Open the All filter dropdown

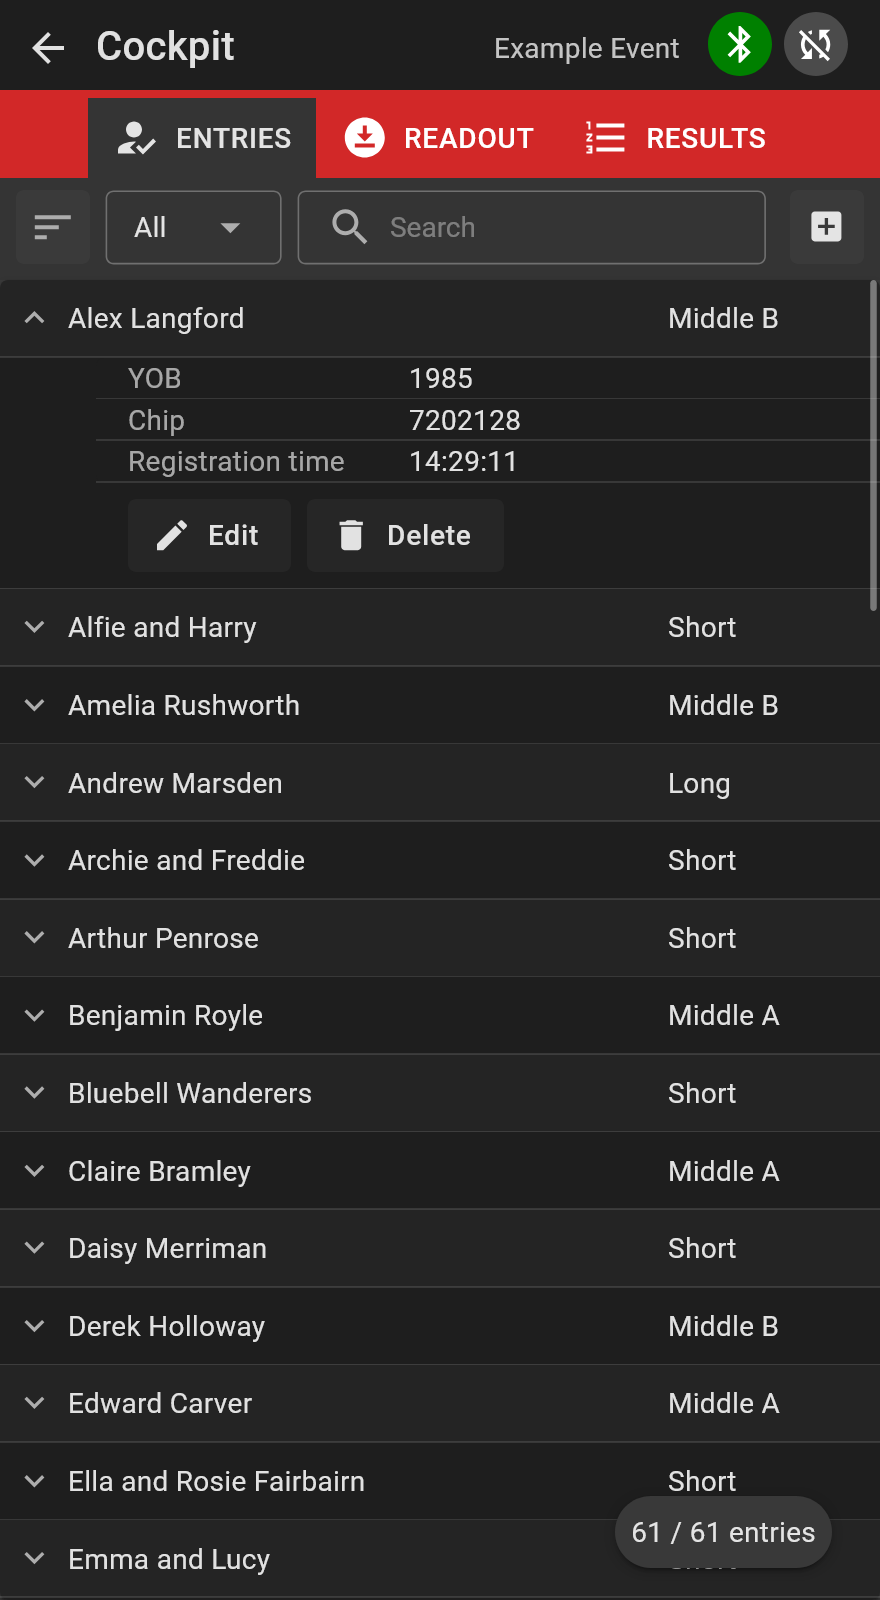pos(193,227)
